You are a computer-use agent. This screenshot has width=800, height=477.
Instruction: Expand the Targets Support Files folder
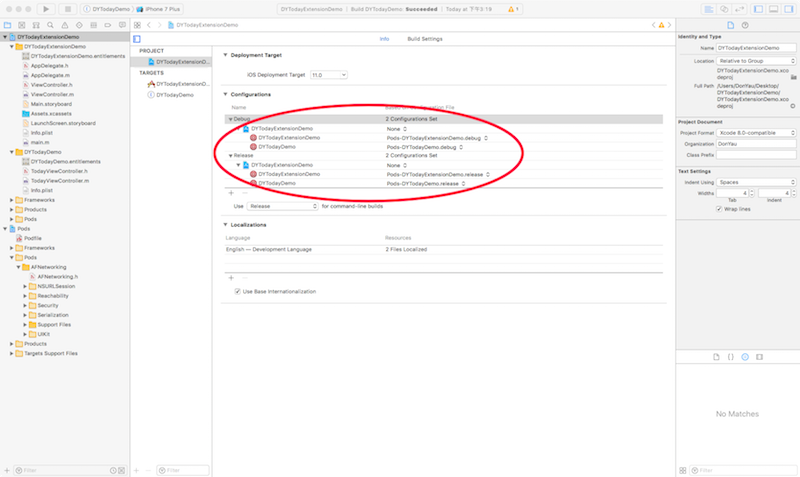[12, 354]
